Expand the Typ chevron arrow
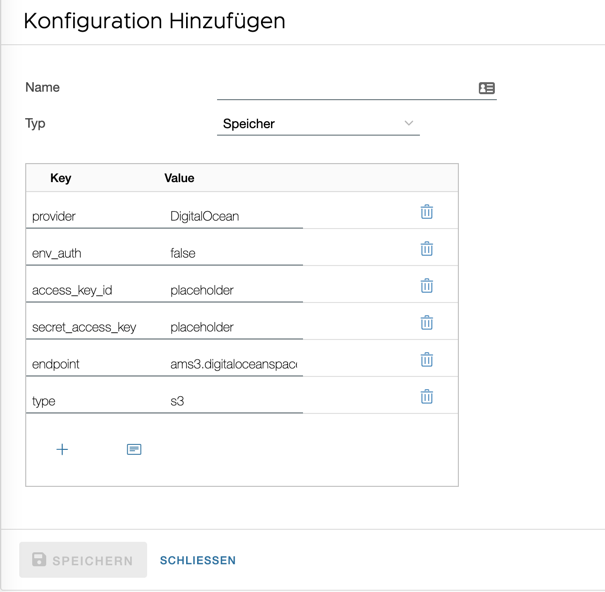The height and width of the screenshot is (592, 605). tap(409, 124)
